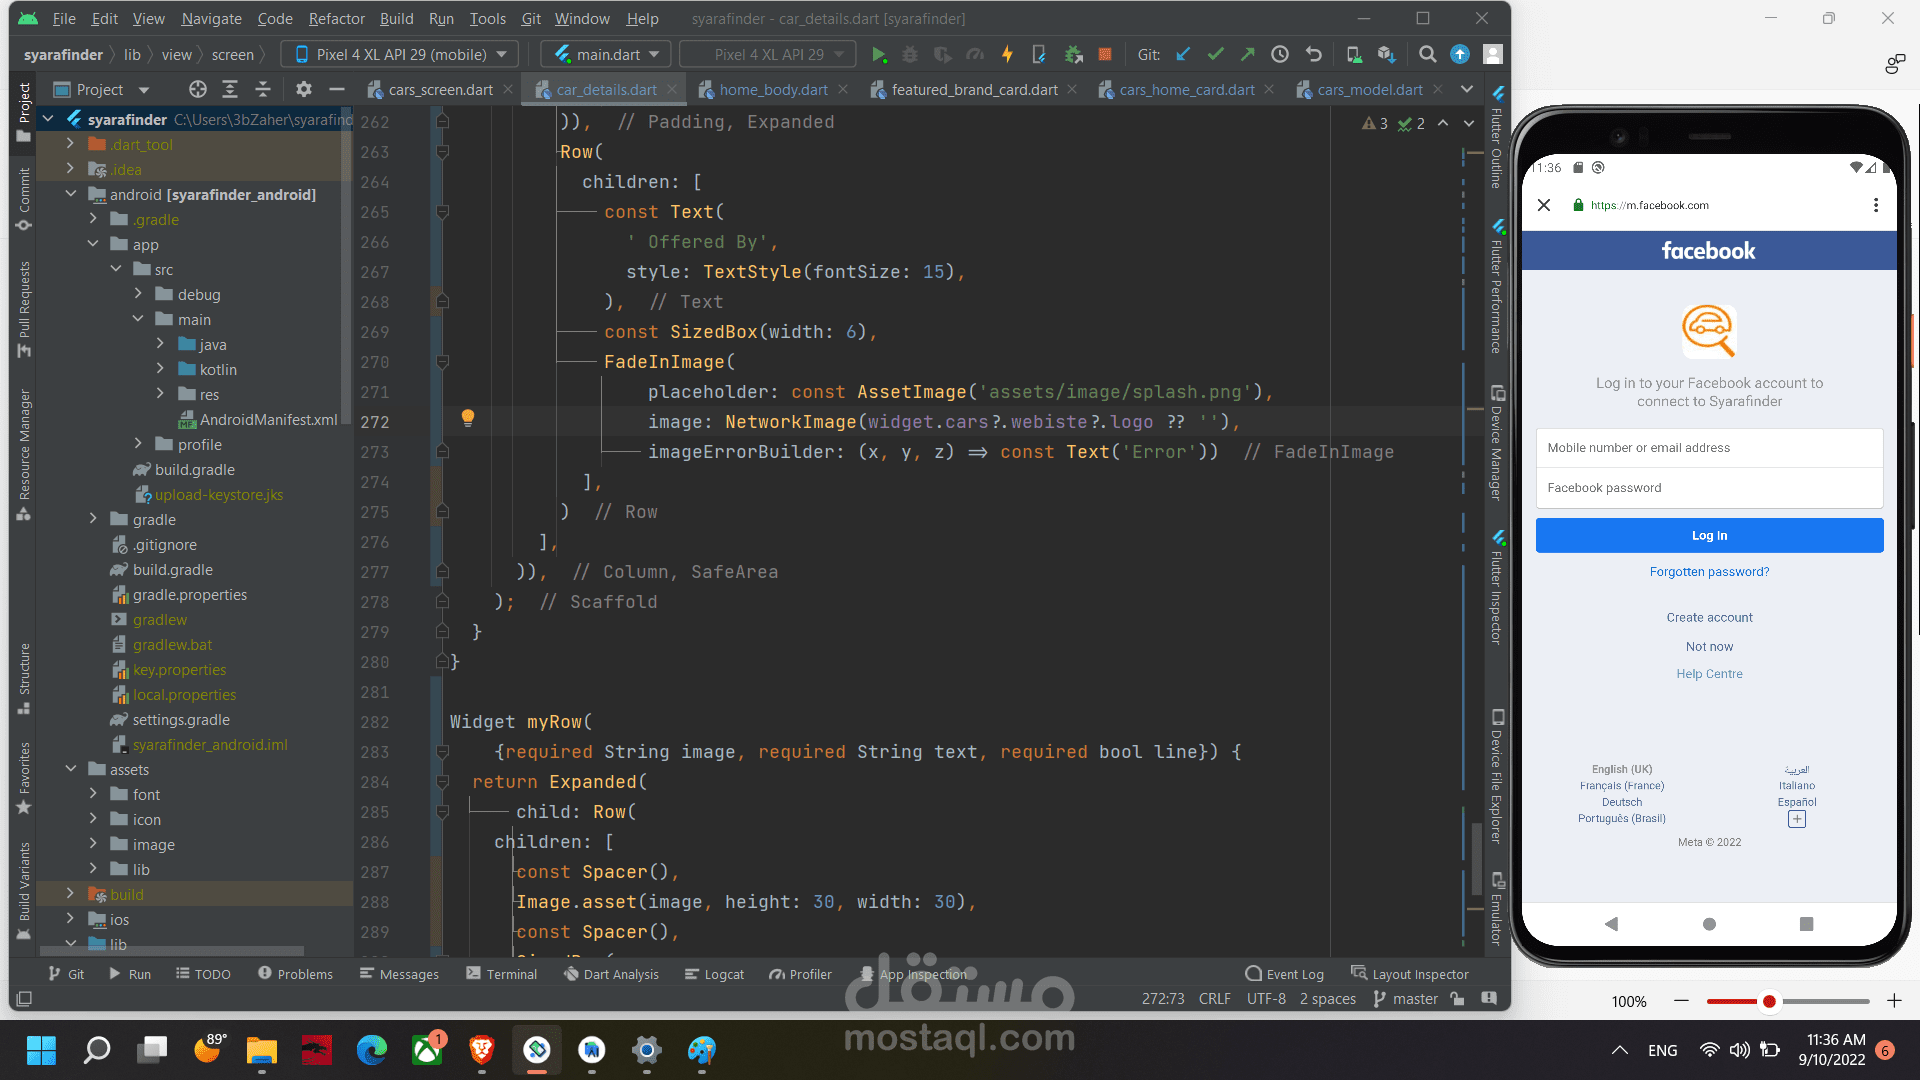Click the green Run app icon
This screenshot has height=1080, width=1920.
878,55
